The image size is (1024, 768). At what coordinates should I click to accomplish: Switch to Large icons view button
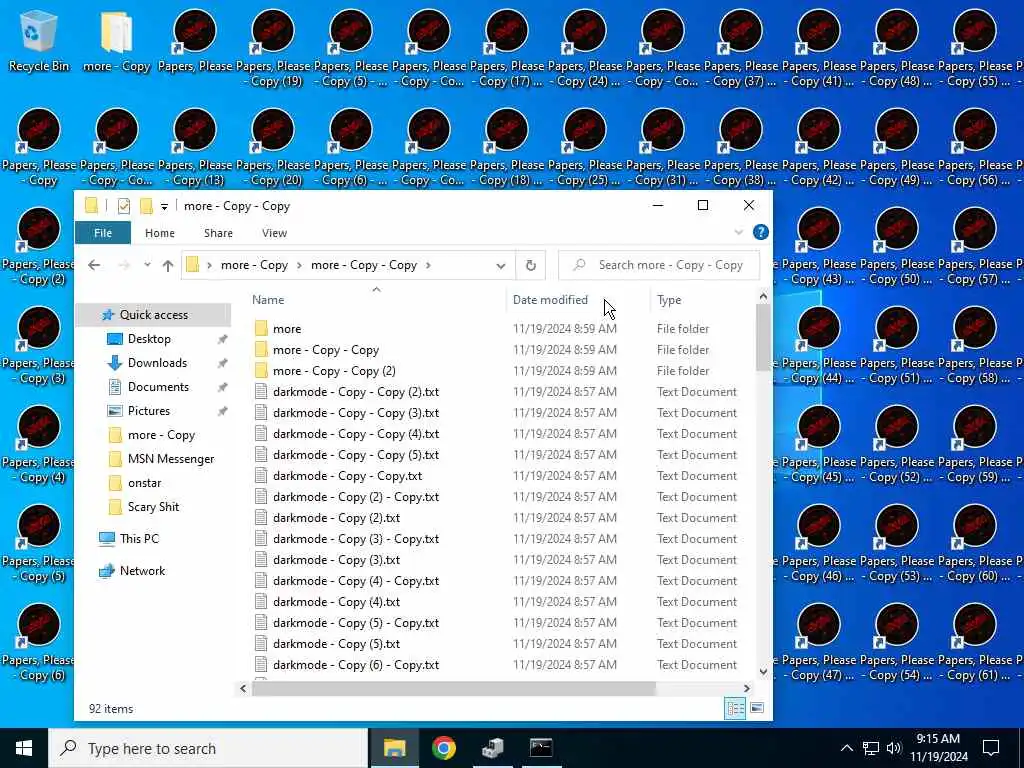[x=757, y=709]
